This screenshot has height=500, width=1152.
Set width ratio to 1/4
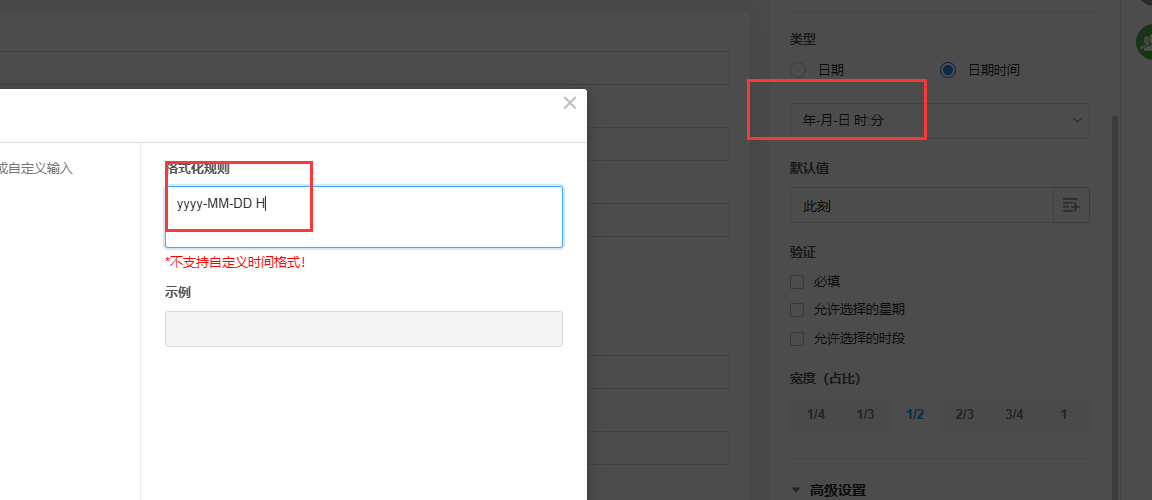click(x=816, y=415)
